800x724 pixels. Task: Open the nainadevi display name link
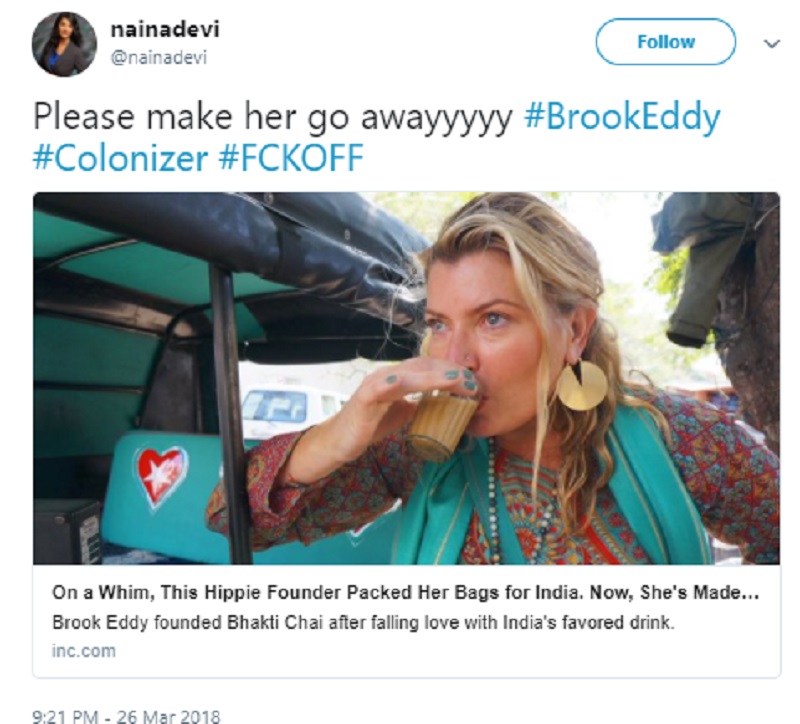click(165, 29)
